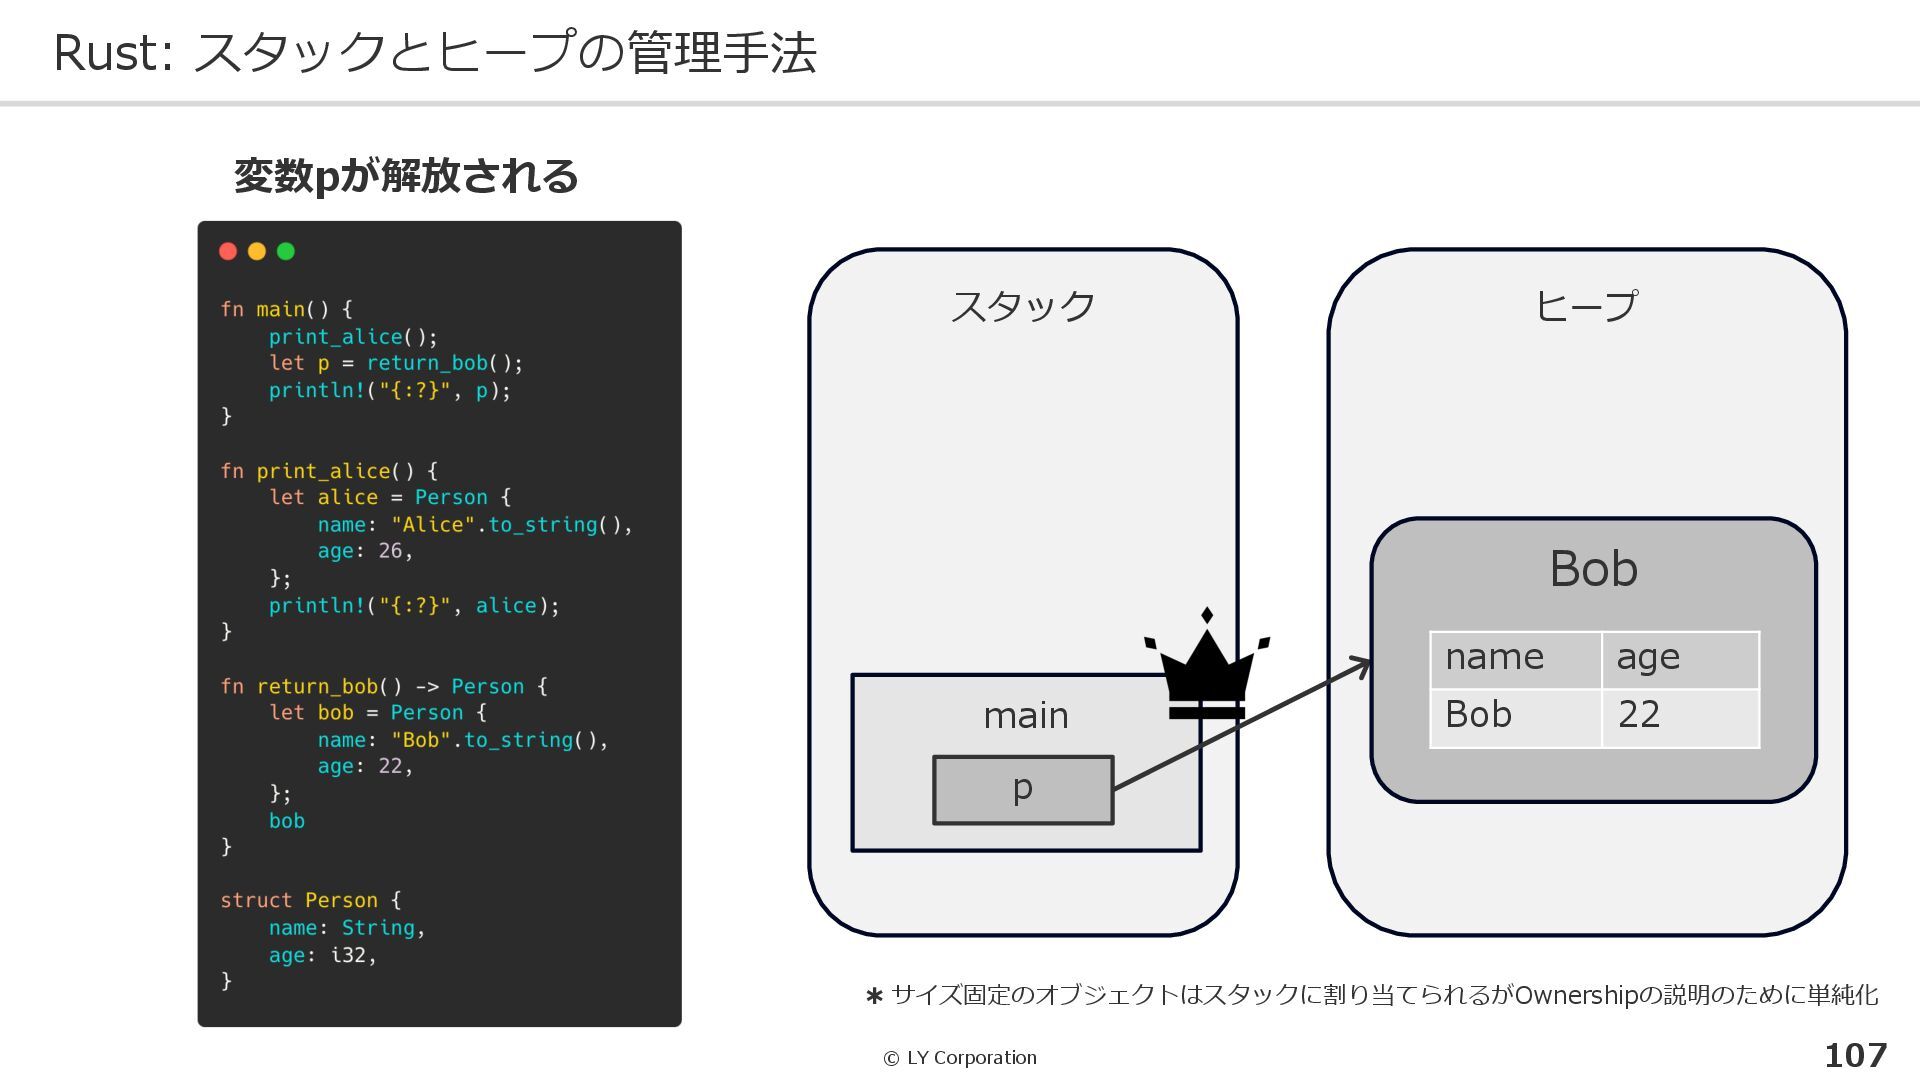
Task: Click the 変数pが解放される heading
Action: (406, 176)
